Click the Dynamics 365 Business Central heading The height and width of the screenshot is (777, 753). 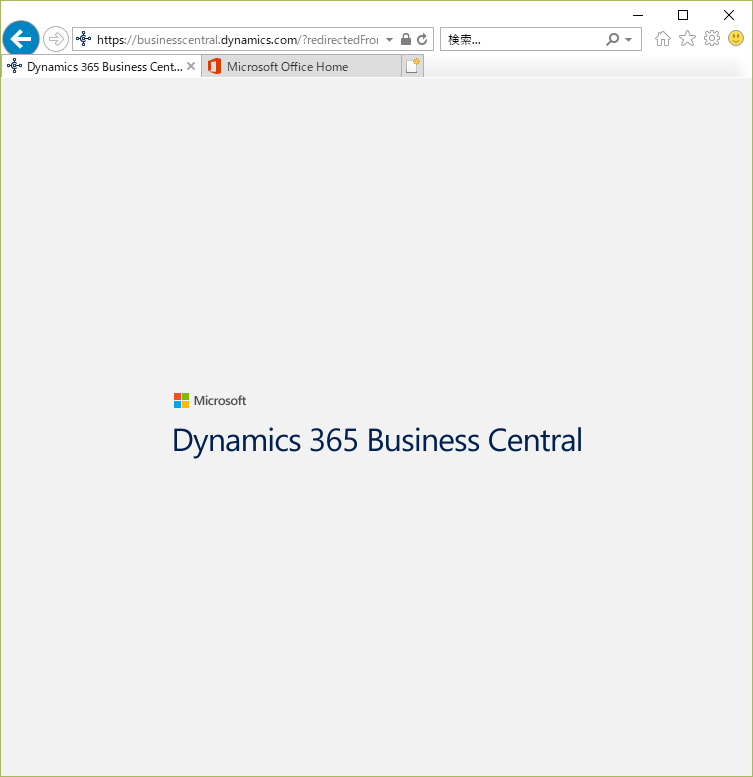377,440
